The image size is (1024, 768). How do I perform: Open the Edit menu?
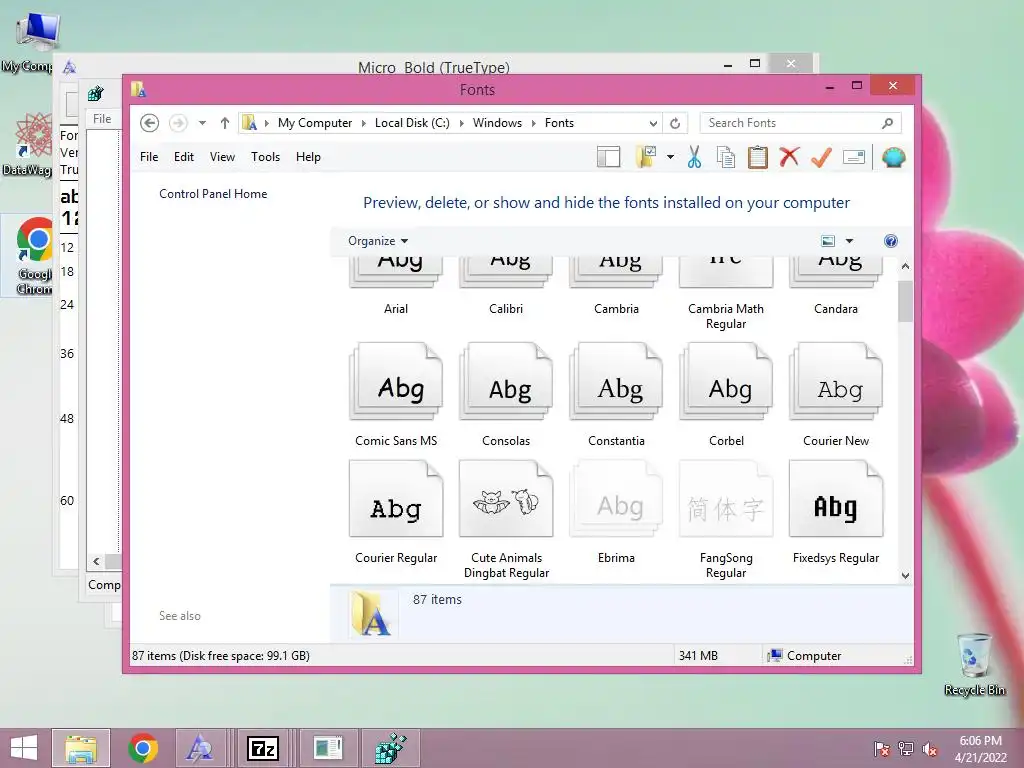tap(184, 157)
